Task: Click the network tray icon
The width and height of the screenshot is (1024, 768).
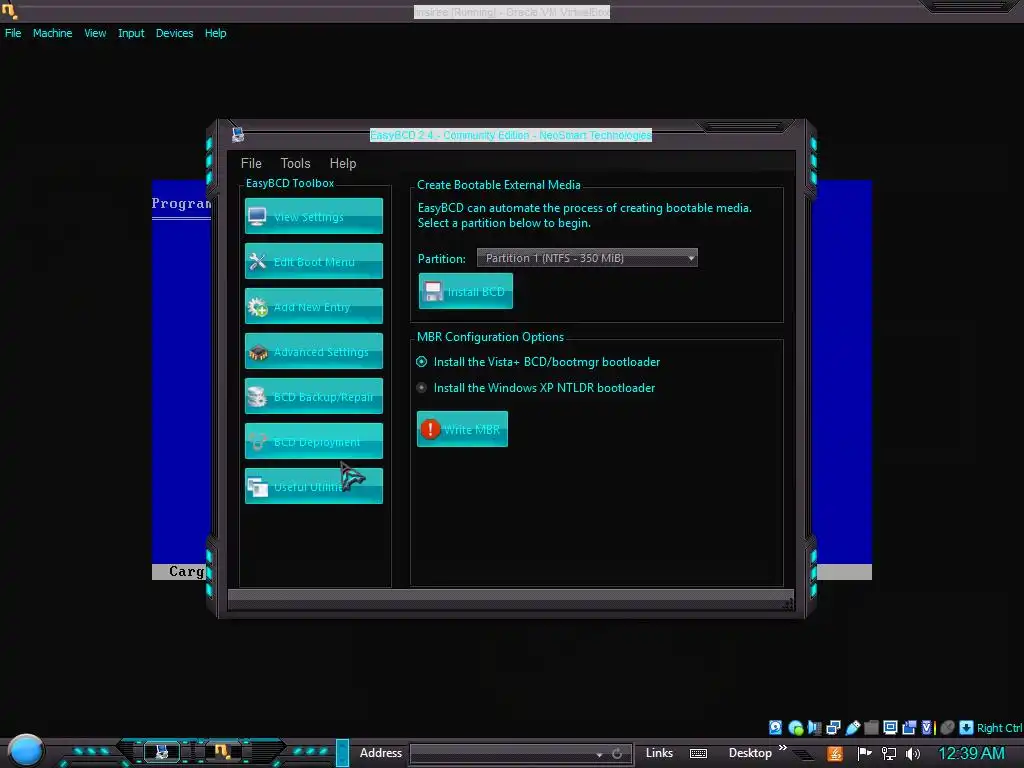Action: click(889, 754)
